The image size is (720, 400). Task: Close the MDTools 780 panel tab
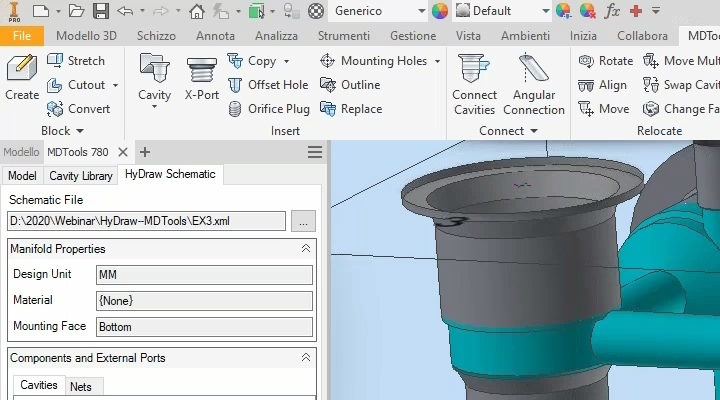[123, 152]
